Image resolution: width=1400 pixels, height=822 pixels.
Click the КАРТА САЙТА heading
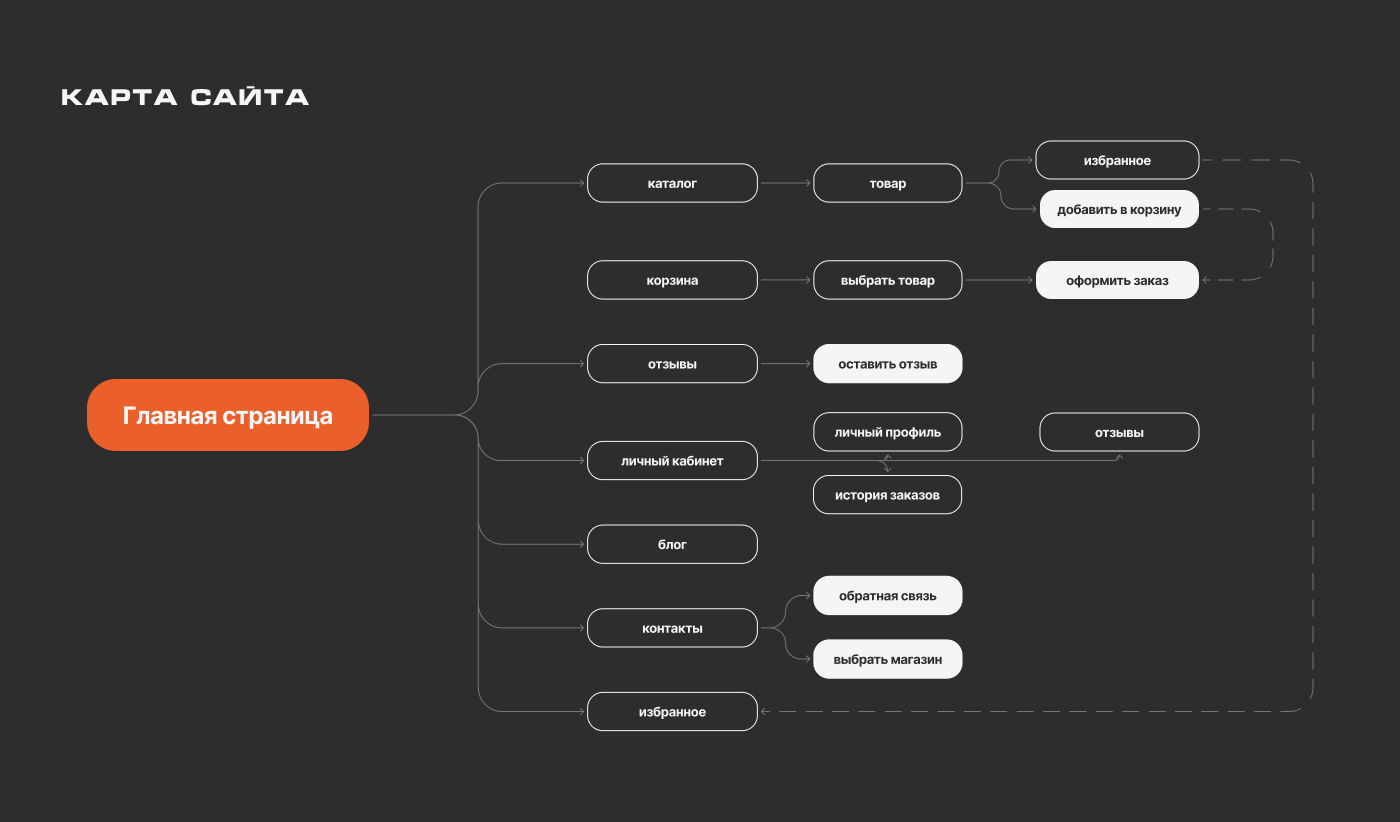185,97
